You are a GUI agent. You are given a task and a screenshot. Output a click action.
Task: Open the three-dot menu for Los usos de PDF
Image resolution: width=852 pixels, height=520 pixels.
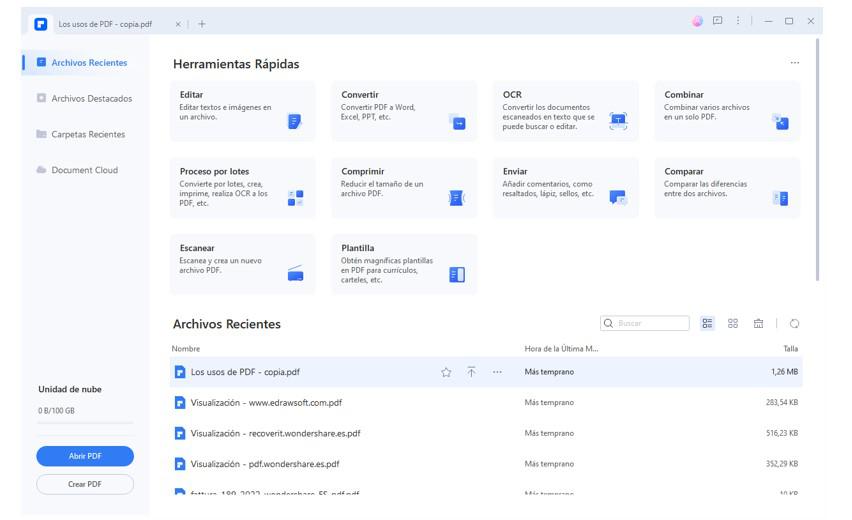[x=497, y=372]
